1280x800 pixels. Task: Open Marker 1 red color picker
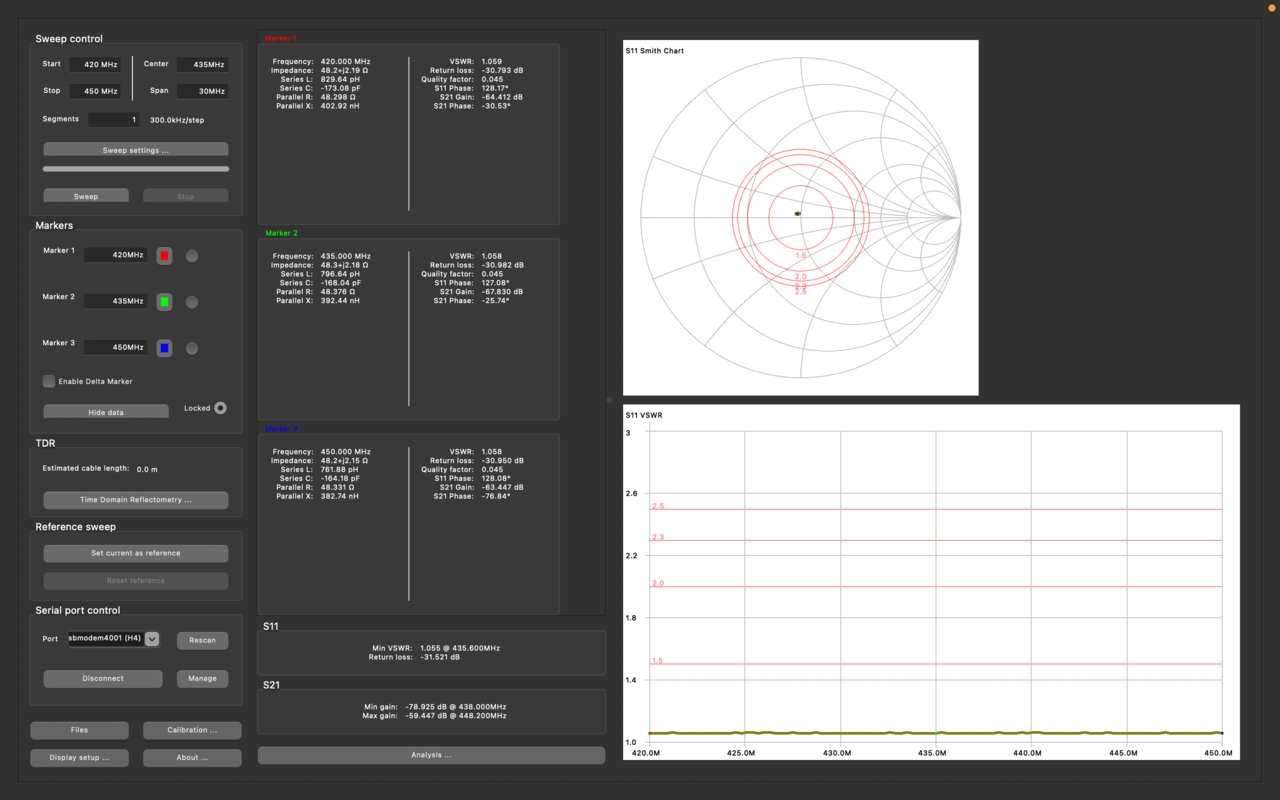pos(165,256)
